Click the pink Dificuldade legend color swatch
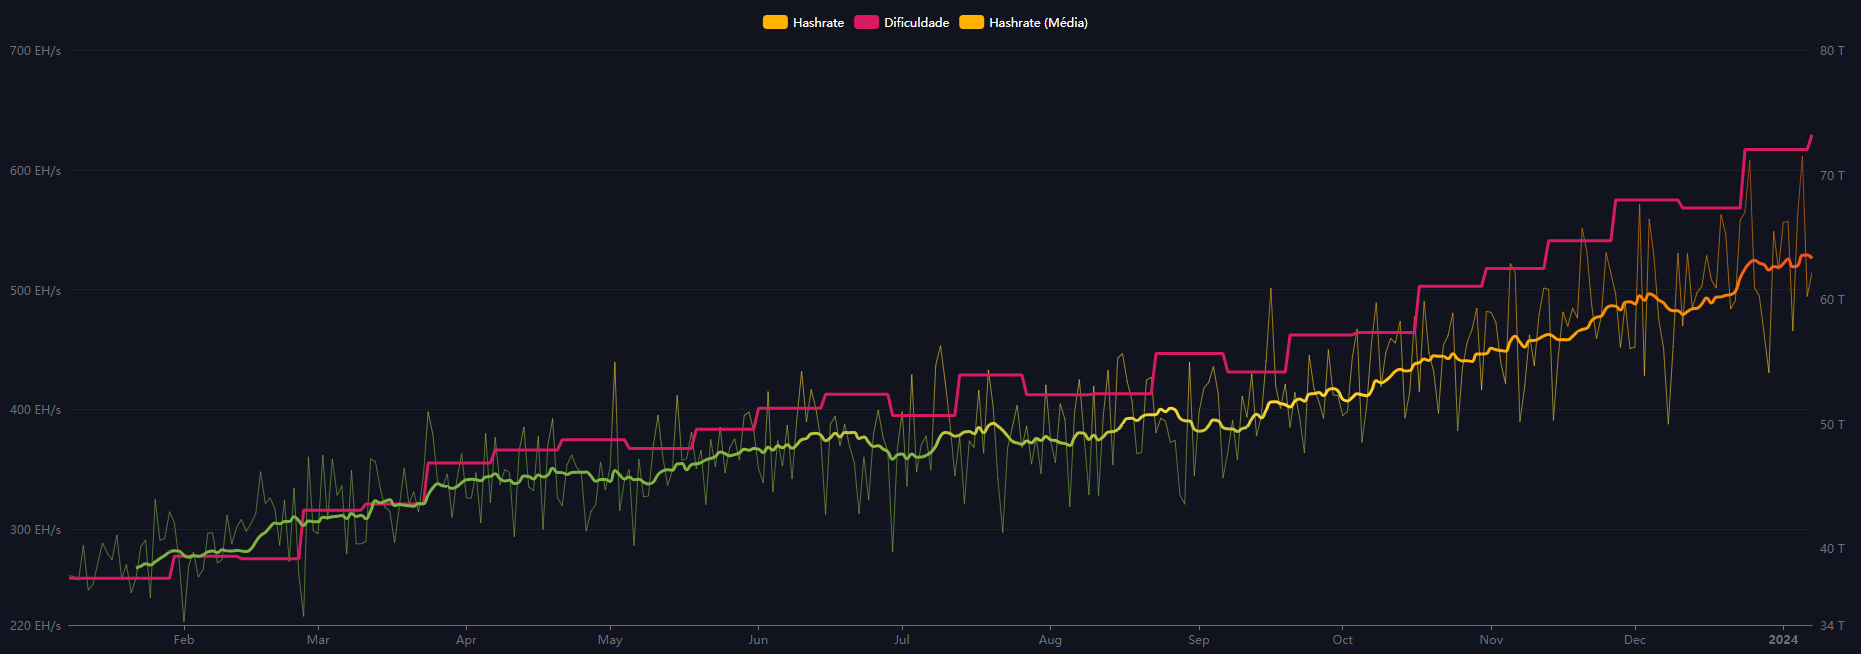Screen dimensions: 1861x654 [866, 22]
